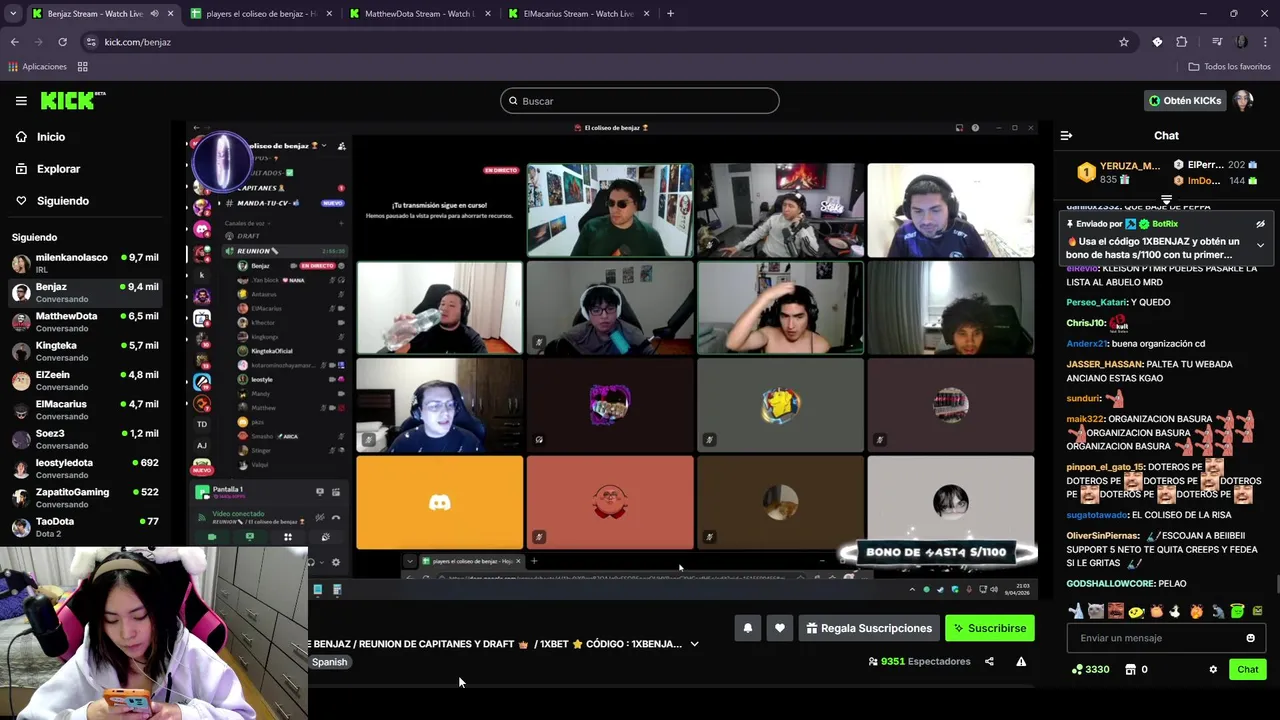The width and height of the screenshot is (1280, 720).
Task: Expand the pinned BotRix message
Action: (x=1260, y=245)
